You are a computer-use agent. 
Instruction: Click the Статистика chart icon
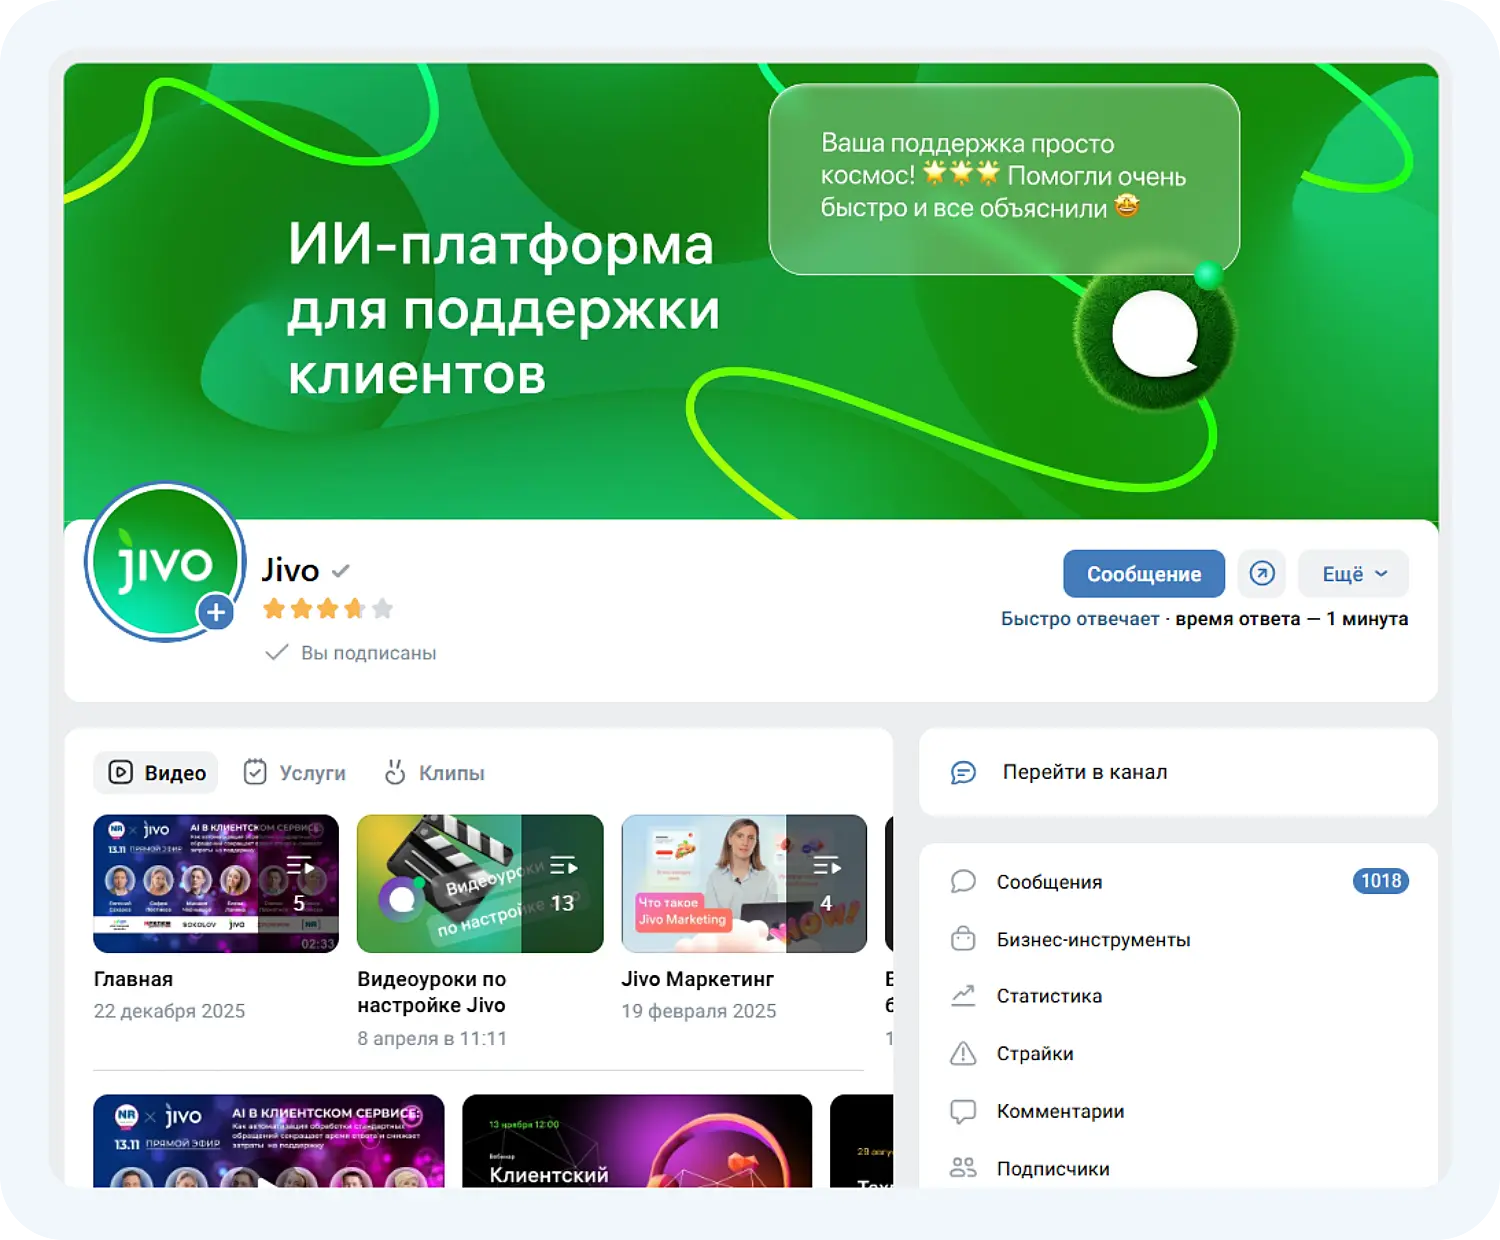point(963,996)
